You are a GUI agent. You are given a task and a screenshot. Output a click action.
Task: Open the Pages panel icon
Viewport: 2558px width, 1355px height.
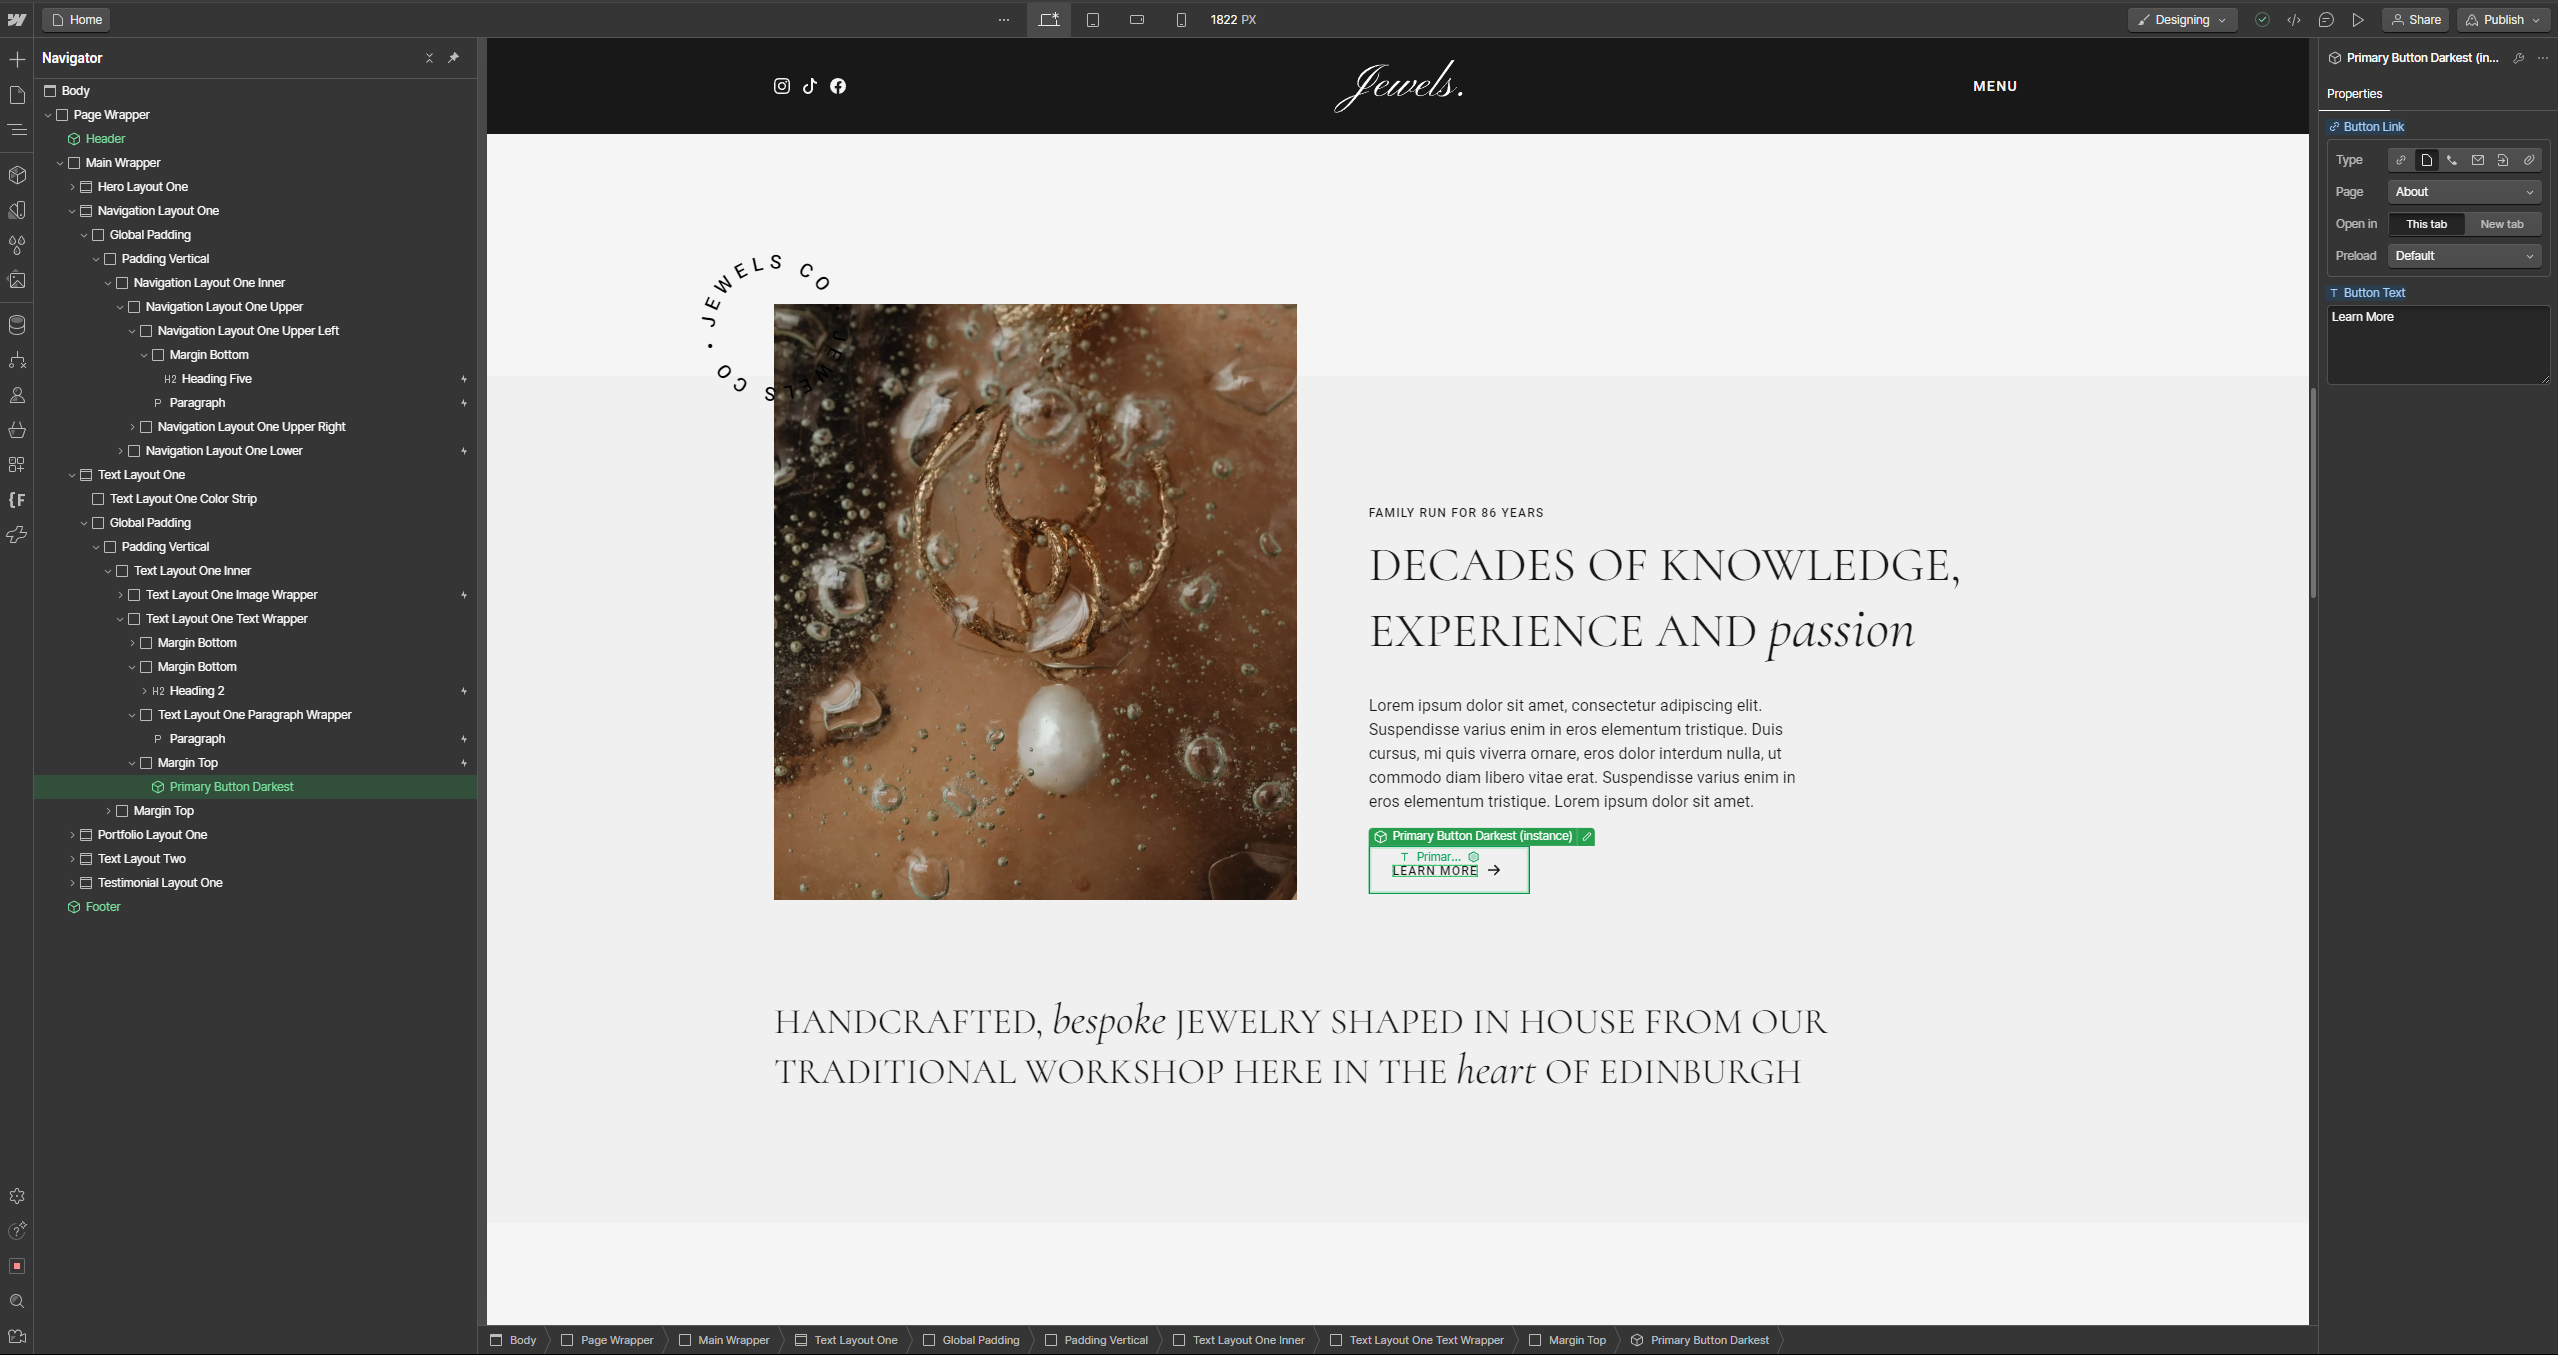[17, 95]
